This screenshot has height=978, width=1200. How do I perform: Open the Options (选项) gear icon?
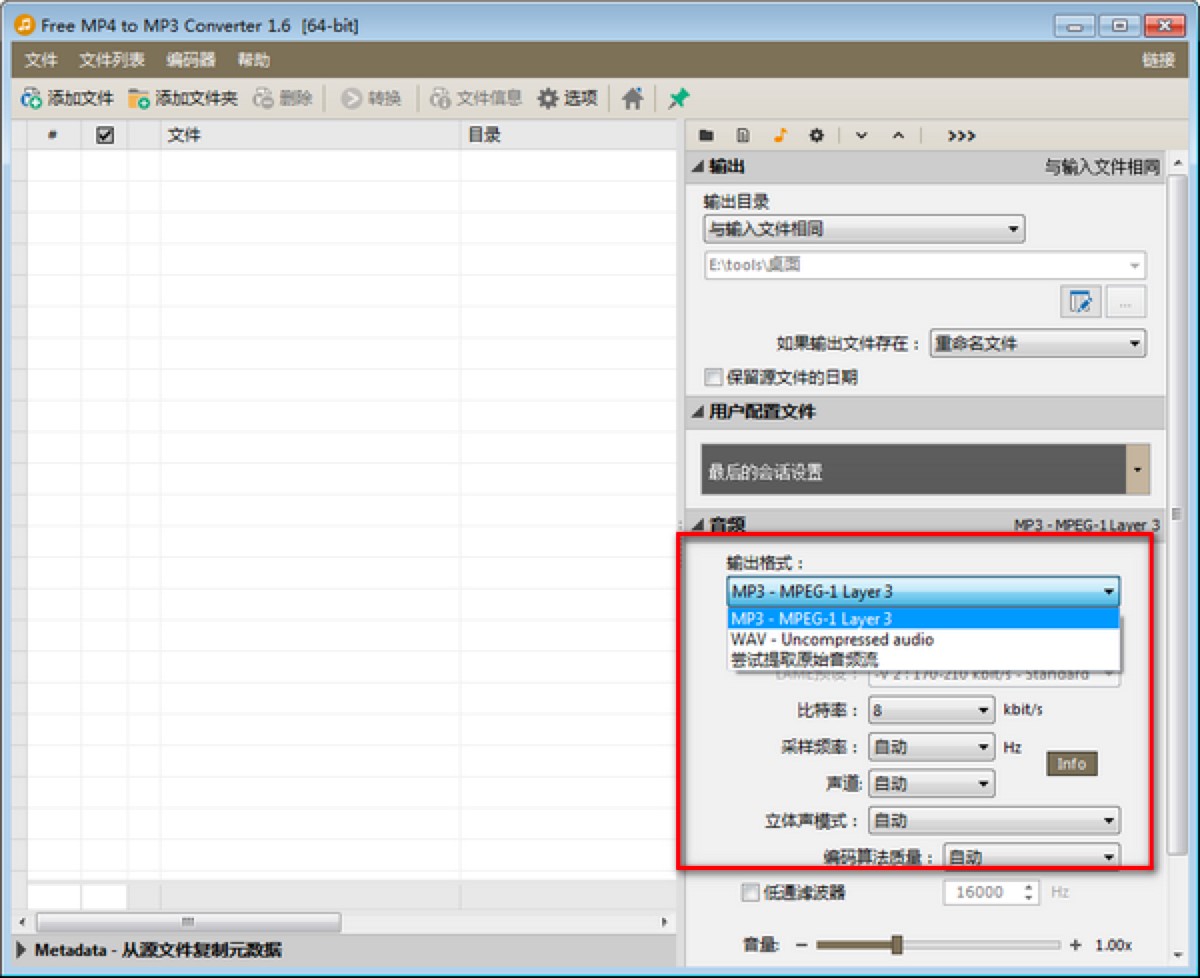(567, 97)
